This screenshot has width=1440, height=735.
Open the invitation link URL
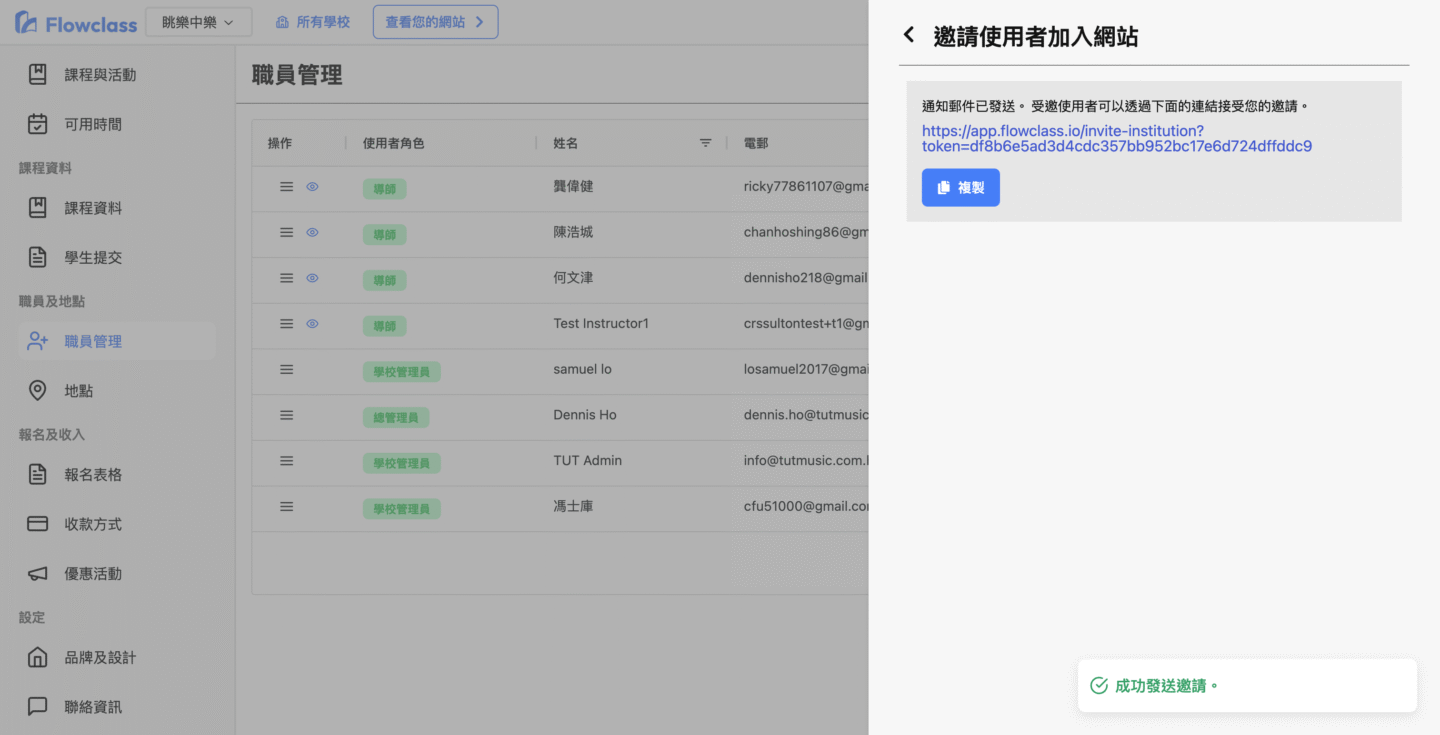point(1116,138)
